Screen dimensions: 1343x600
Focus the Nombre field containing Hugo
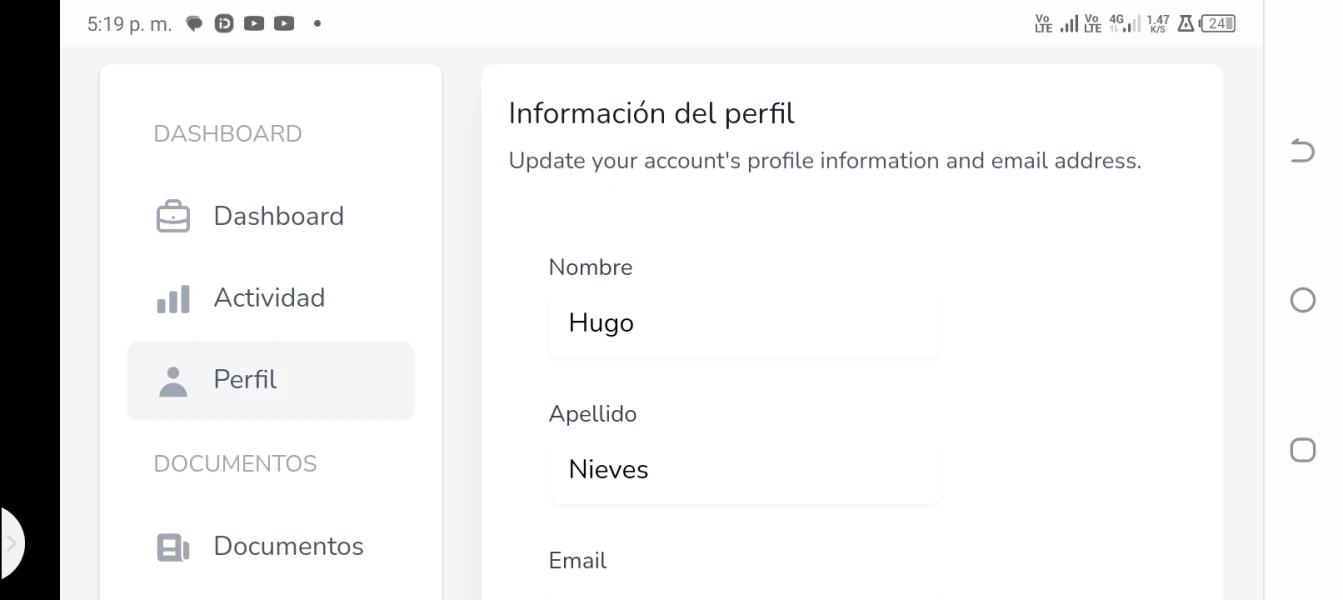tap(744, 324)
